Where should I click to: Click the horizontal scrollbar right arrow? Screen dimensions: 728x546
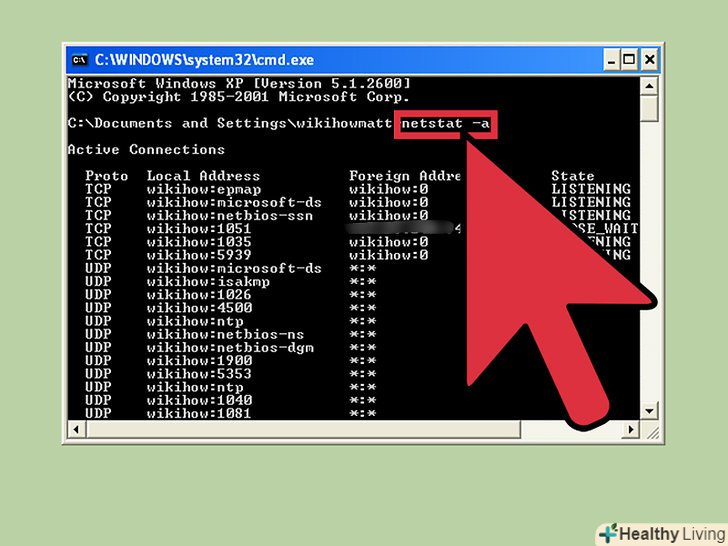630,429
